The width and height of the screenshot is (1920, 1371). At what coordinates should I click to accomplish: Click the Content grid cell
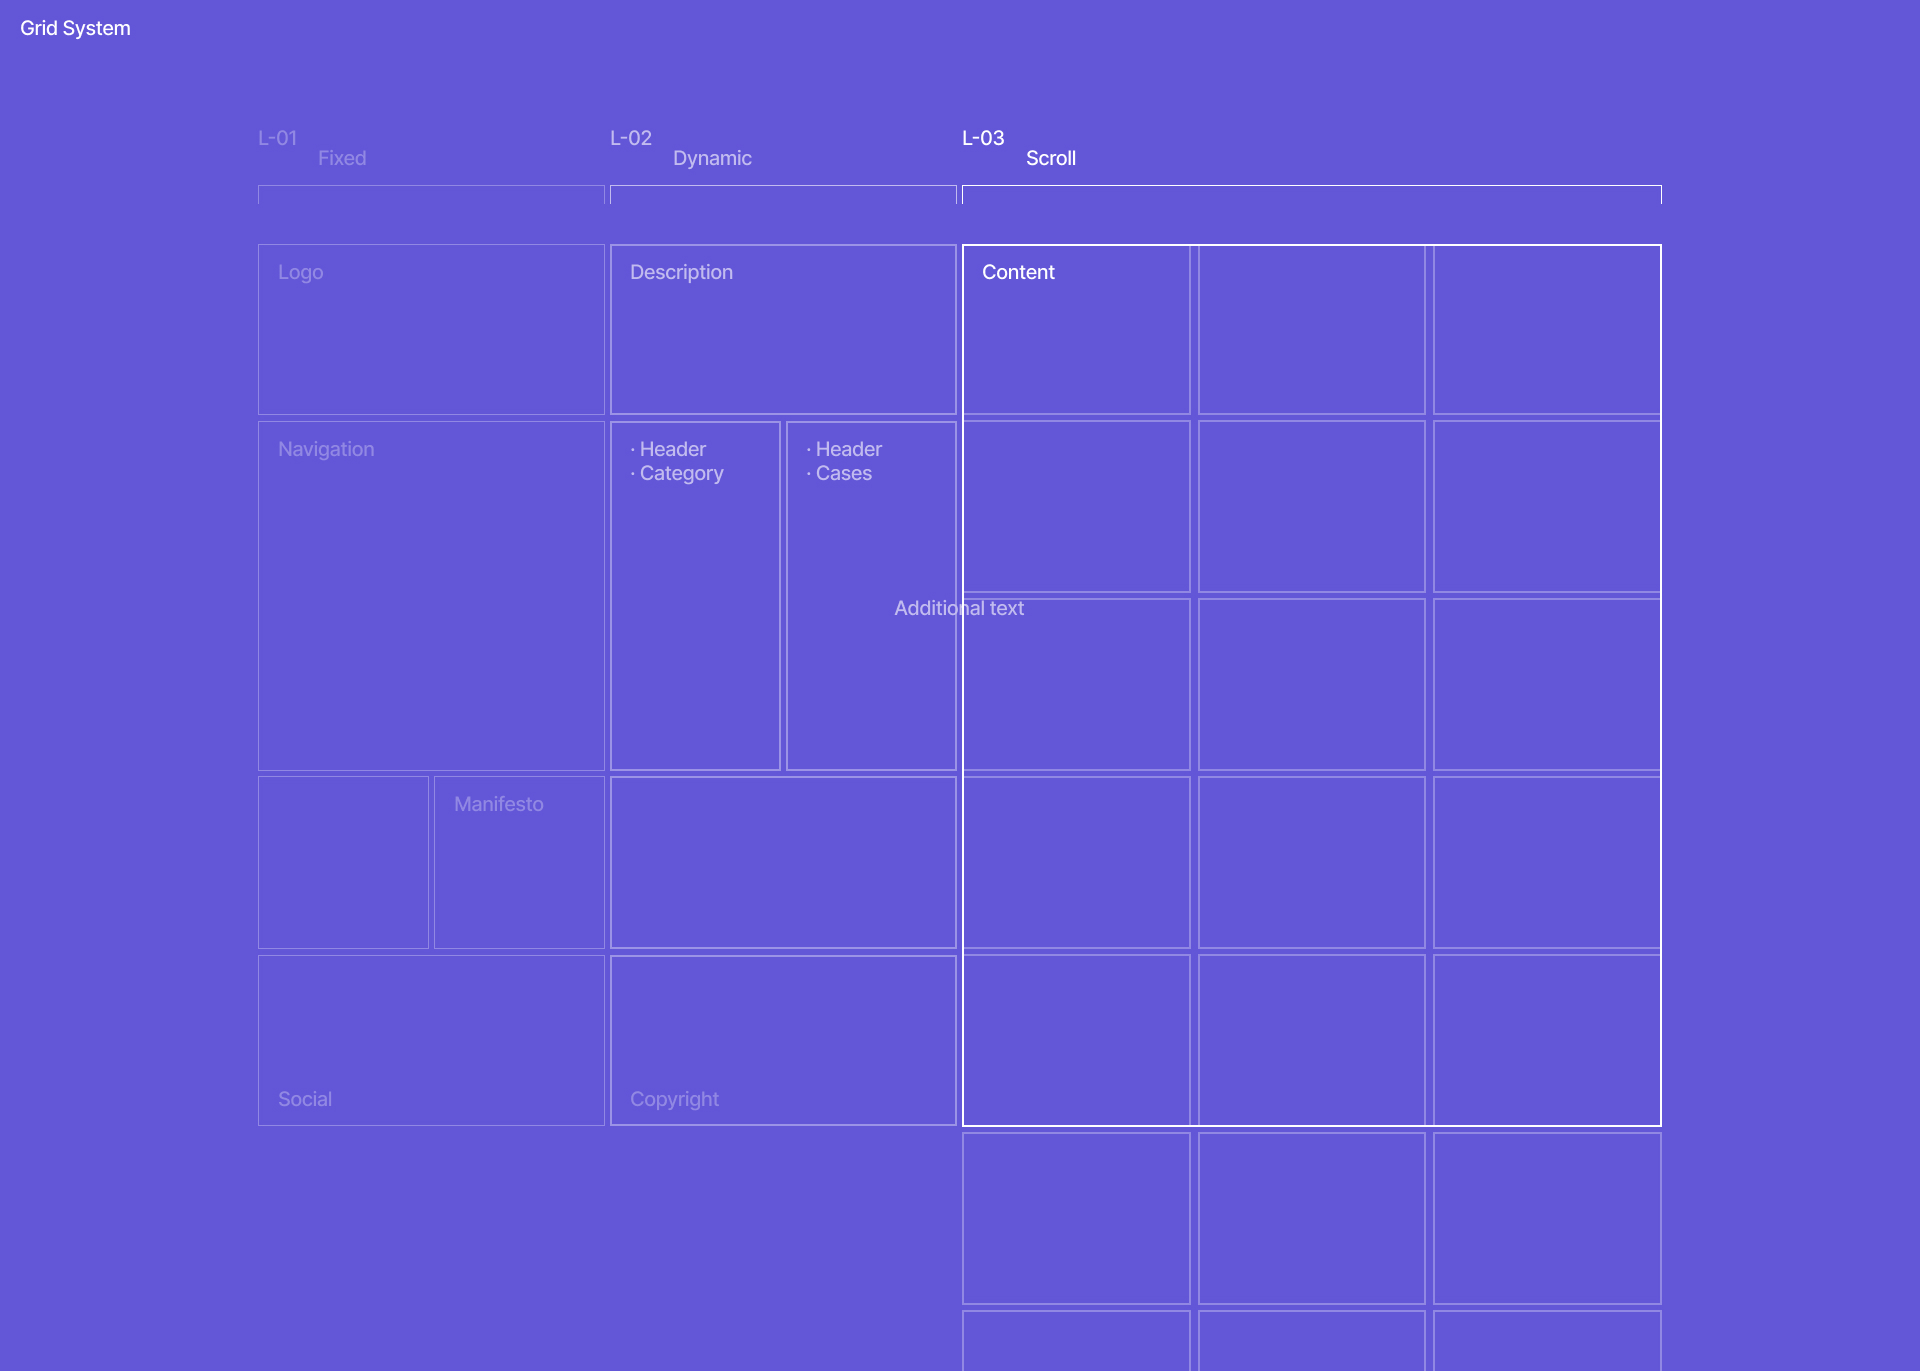point(1076,329)
